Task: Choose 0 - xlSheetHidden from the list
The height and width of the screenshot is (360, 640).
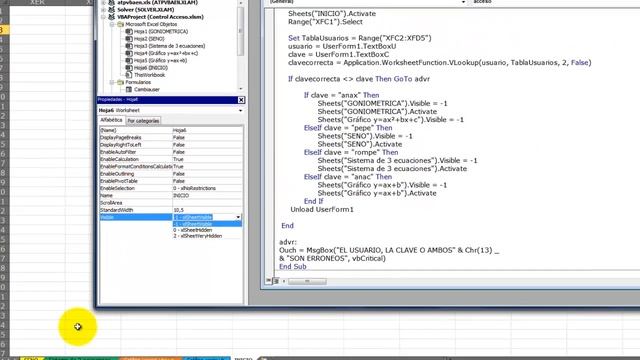Action: (x=207, y=230)
